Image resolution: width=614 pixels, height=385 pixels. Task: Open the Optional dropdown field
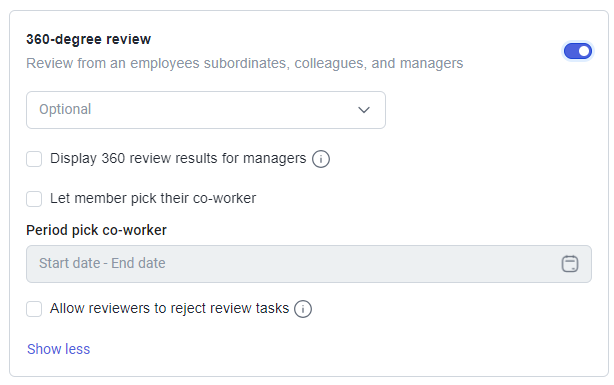[206, 110]
